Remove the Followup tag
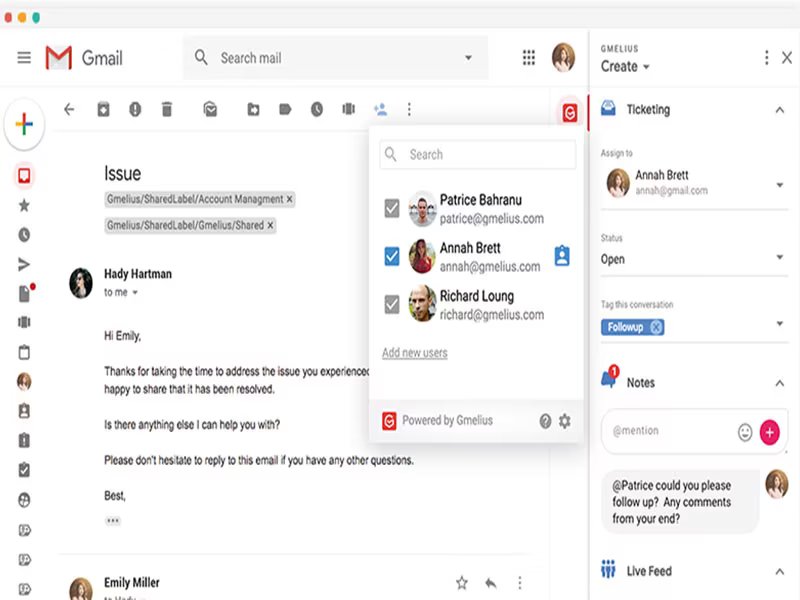The image size is (800, 600). tap(657, 327)
